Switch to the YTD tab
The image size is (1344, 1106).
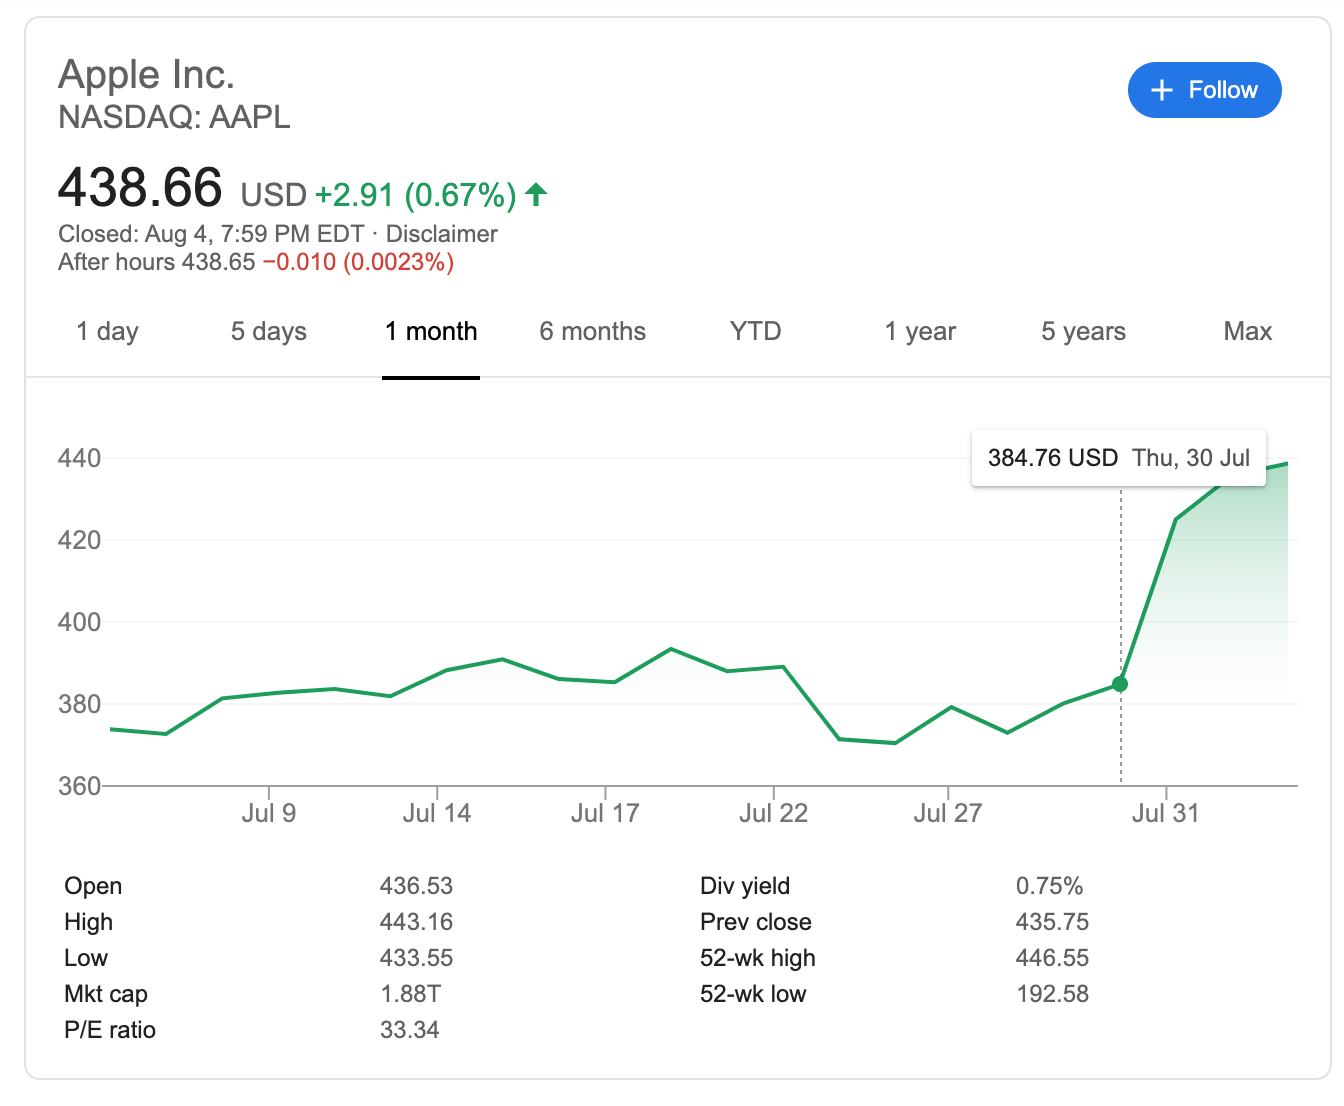tap(755, 332)
